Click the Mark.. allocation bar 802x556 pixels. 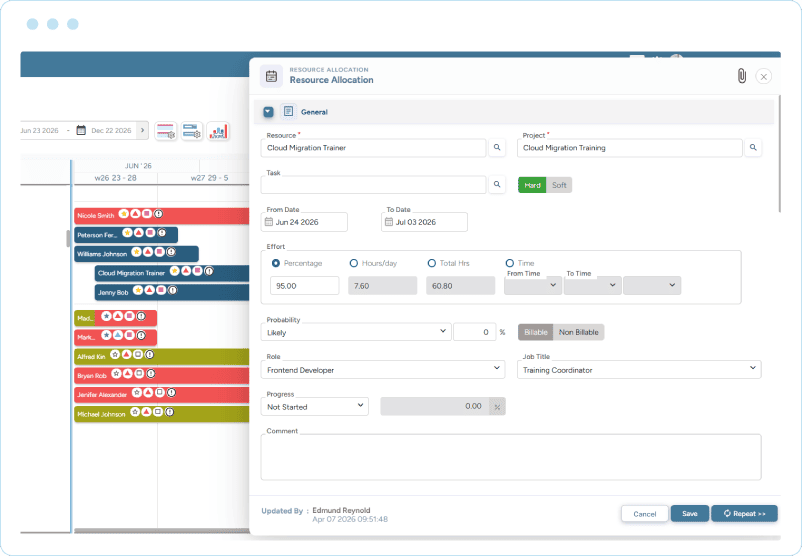tap(116, 337)
